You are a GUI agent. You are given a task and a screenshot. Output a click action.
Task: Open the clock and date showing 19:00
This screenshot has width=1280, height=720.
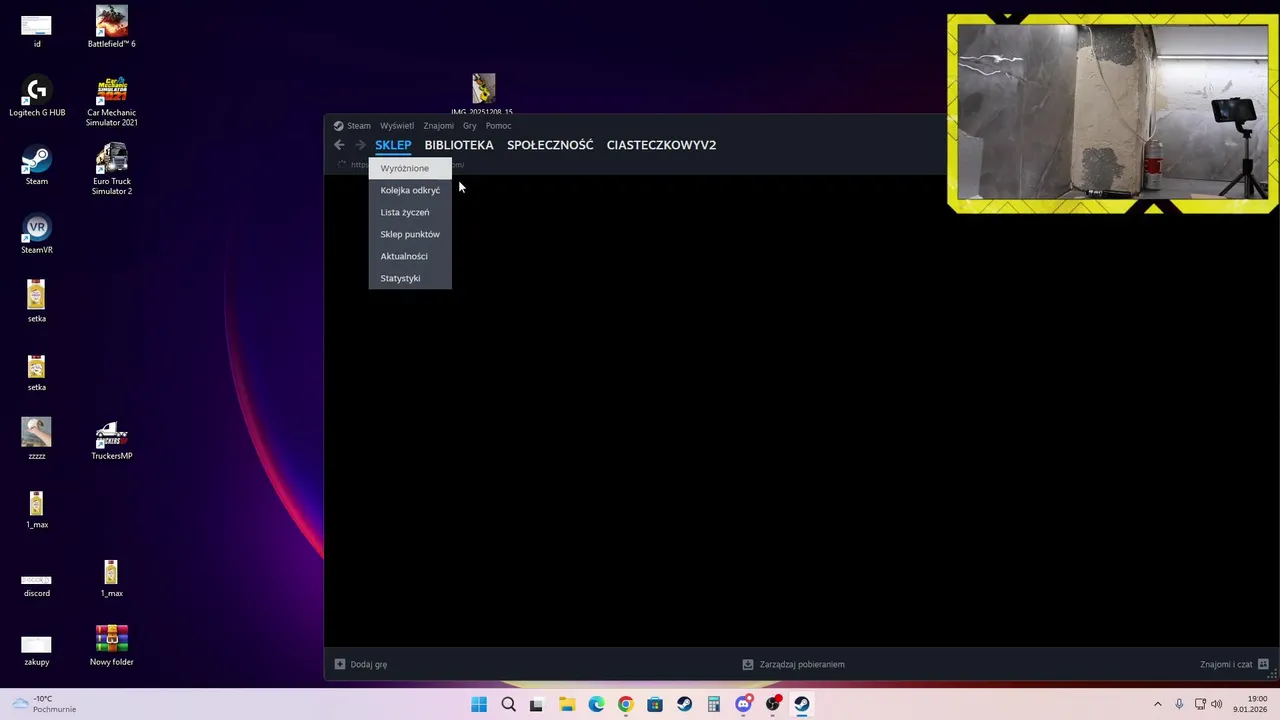(x=1250, y=704)
